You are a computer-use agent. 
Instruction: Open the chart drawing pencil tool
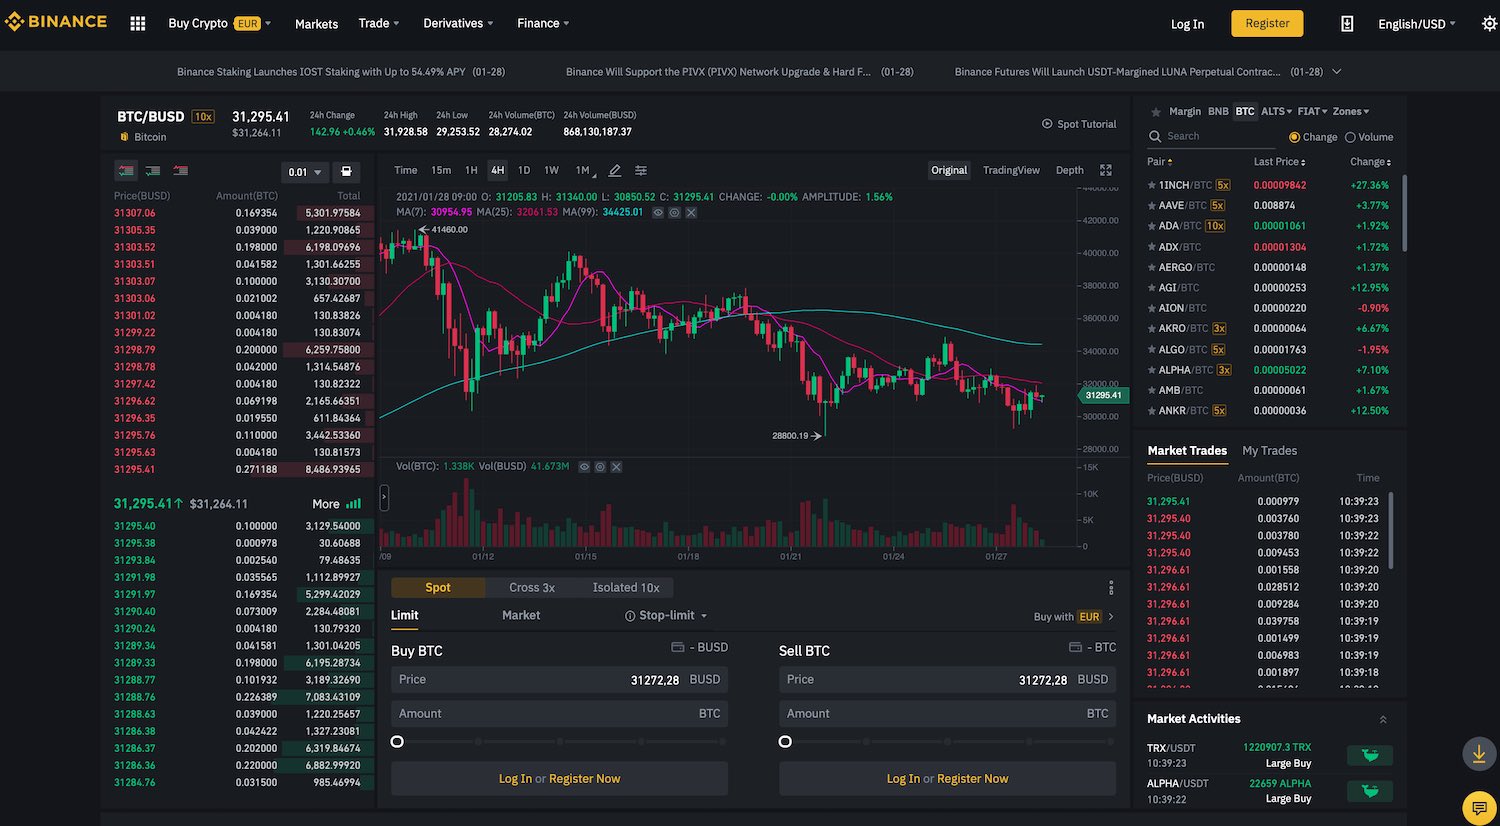pos(614,170)
